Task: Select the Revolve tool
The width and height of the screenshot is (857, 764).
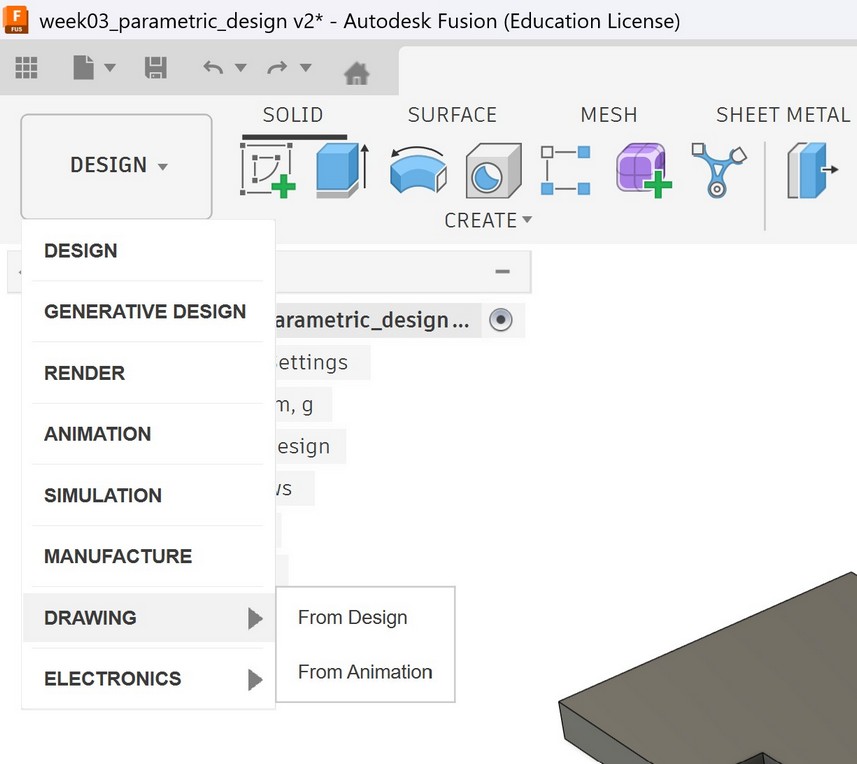Action: [419, 170]
